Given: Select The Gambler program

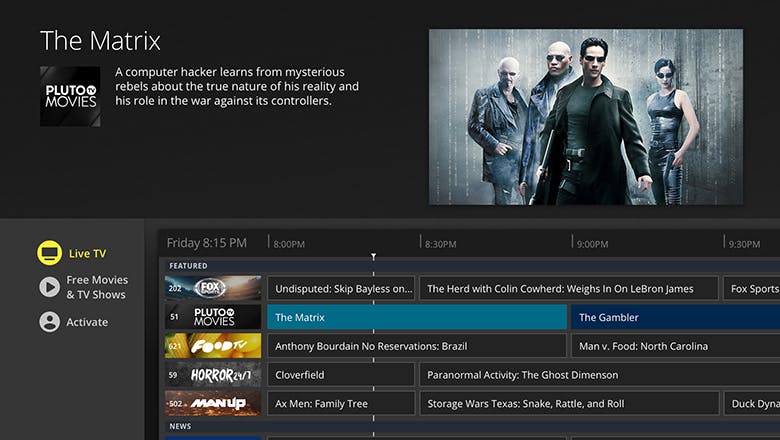Looking at the screenshot, I should tap(676, 317).
